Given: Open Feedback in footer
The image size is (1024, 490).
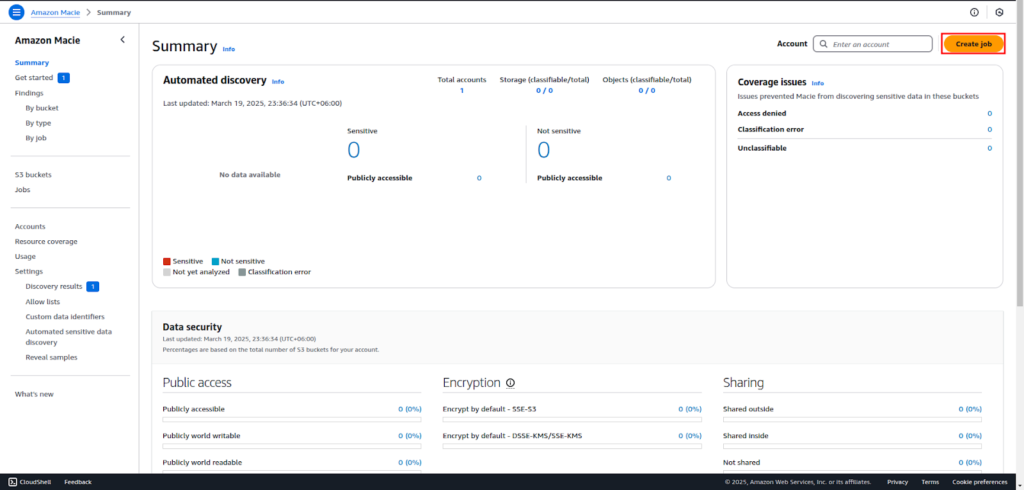Looking at the screenshot, I should coord(78,482).
